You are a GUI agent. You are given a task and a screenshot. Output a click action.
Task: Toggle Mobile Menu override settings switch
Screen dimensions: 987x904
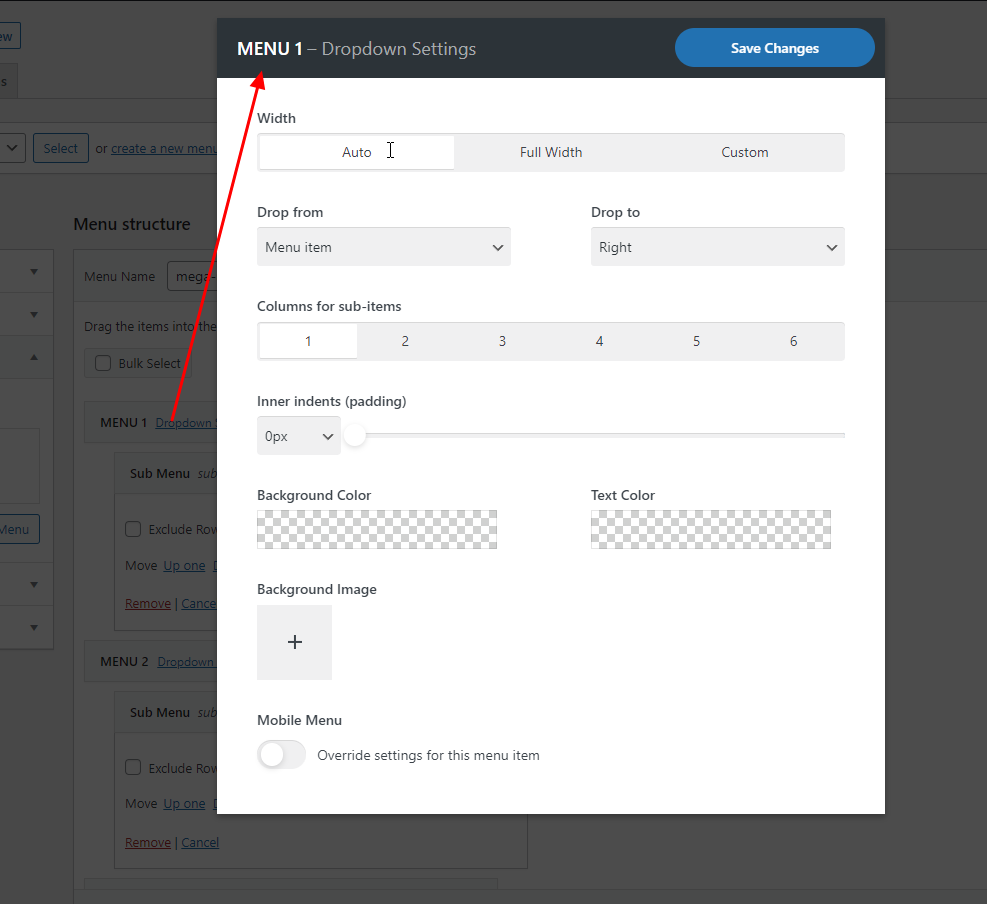click(x=281, y=755)
